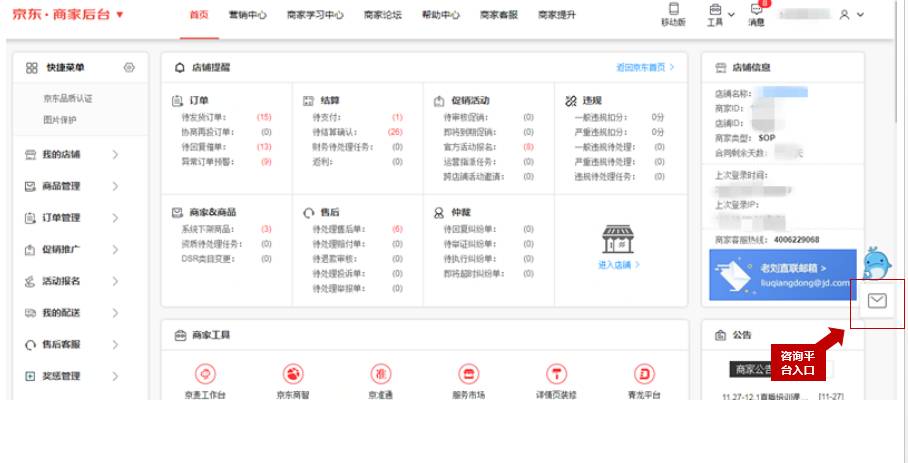Image resolution: width=908 pixels, height=463 pixels.
Task: Click the 违规 section link icon
Action: [x=571, y=101]
